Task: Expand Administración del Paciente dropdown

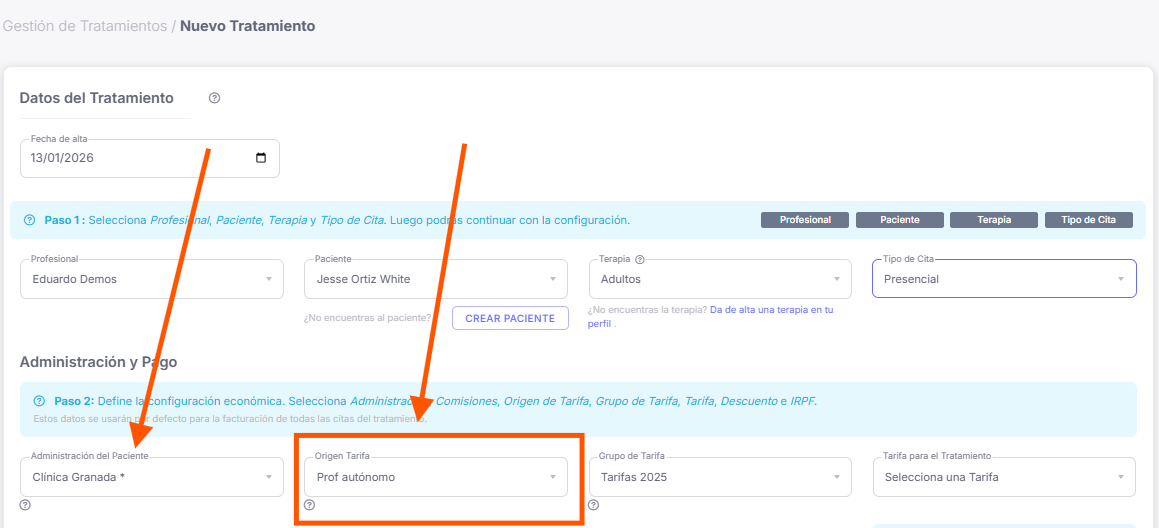Action: coord(150,477)
